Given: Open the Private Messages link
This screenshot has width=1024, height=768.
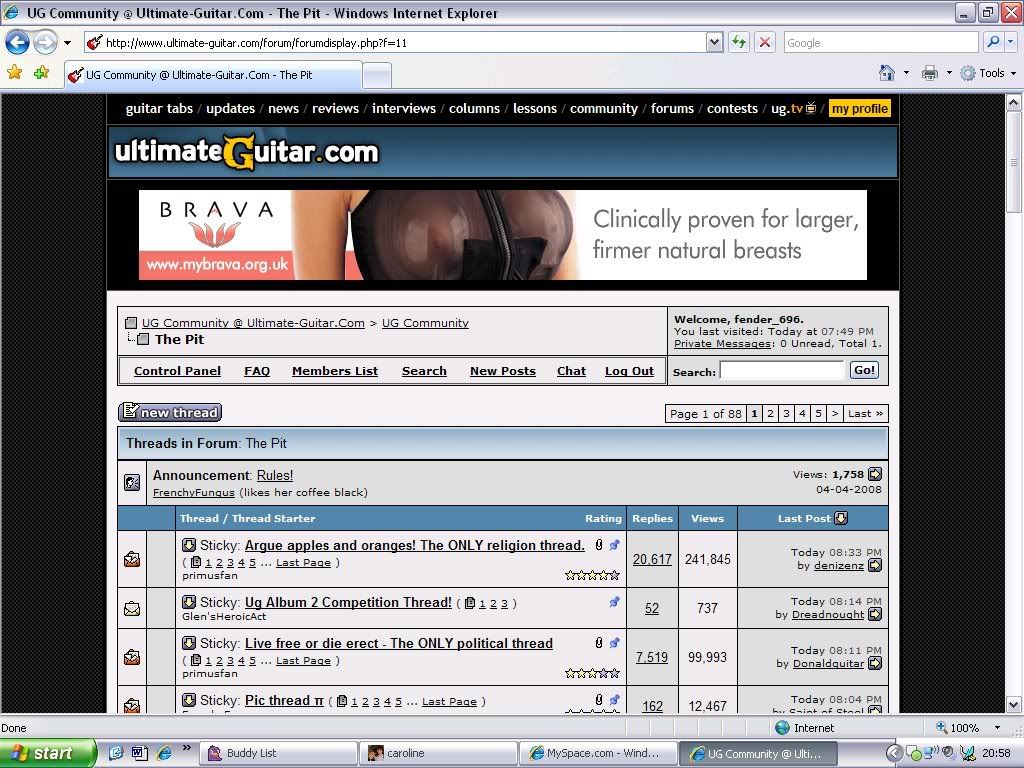Looking at the screenshot, I should (x=722, y=344).
